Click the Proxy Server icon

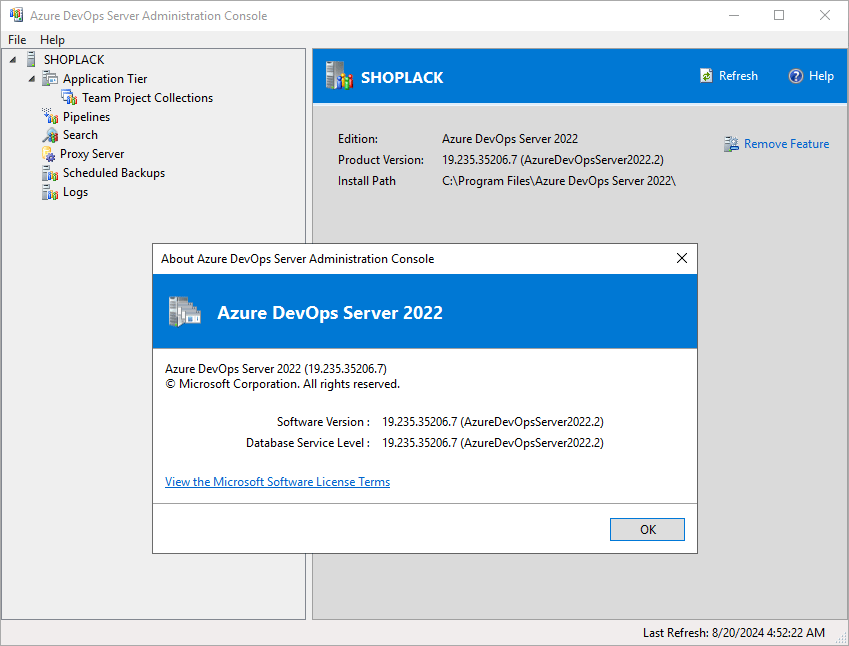click(48, 154)
